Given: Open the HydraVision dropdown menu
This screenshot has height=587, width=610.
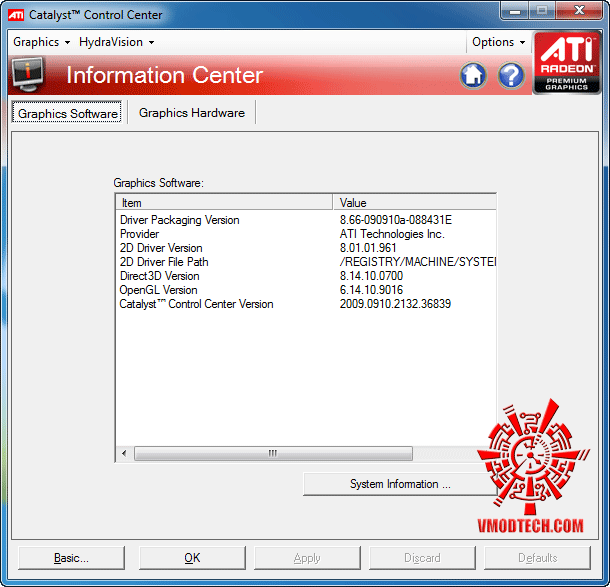Looking at the screenshot, I should tap(116, 42).
